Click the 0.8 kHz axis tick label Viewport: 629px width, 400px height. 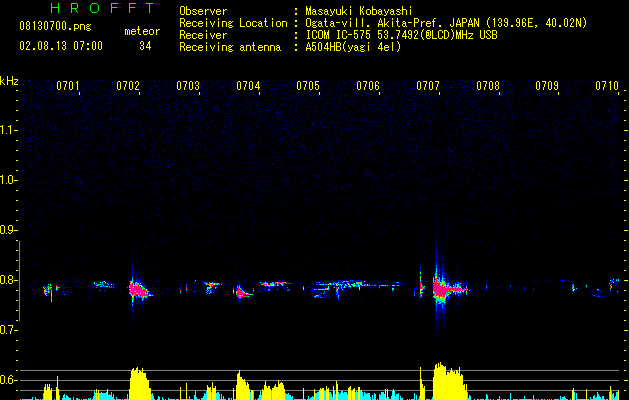pos(8,280)
